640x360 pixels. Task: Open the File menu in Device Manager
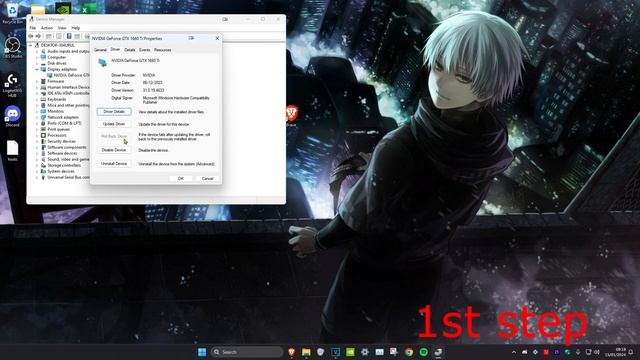point(33,28)
